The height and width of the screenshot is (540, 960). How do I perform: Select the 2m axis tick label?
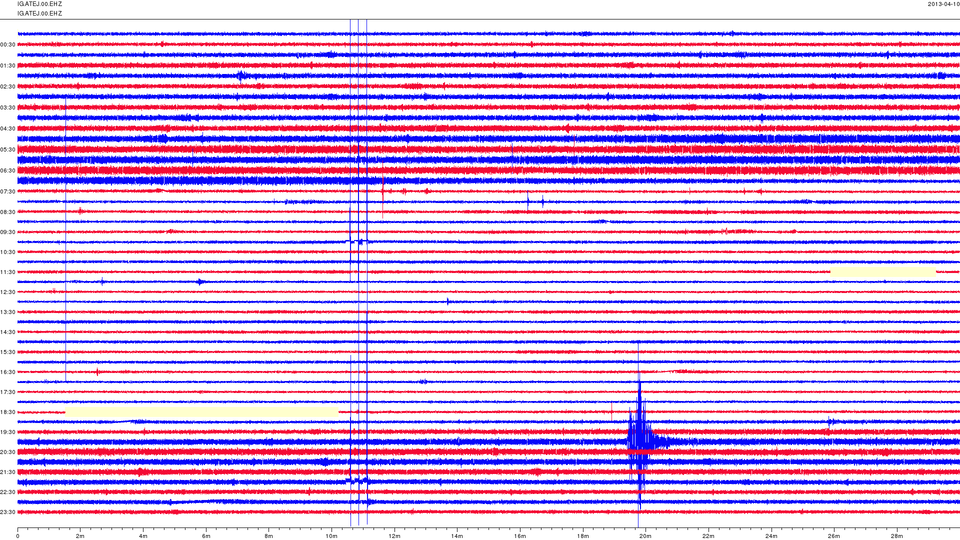click(x=80, y=536)
